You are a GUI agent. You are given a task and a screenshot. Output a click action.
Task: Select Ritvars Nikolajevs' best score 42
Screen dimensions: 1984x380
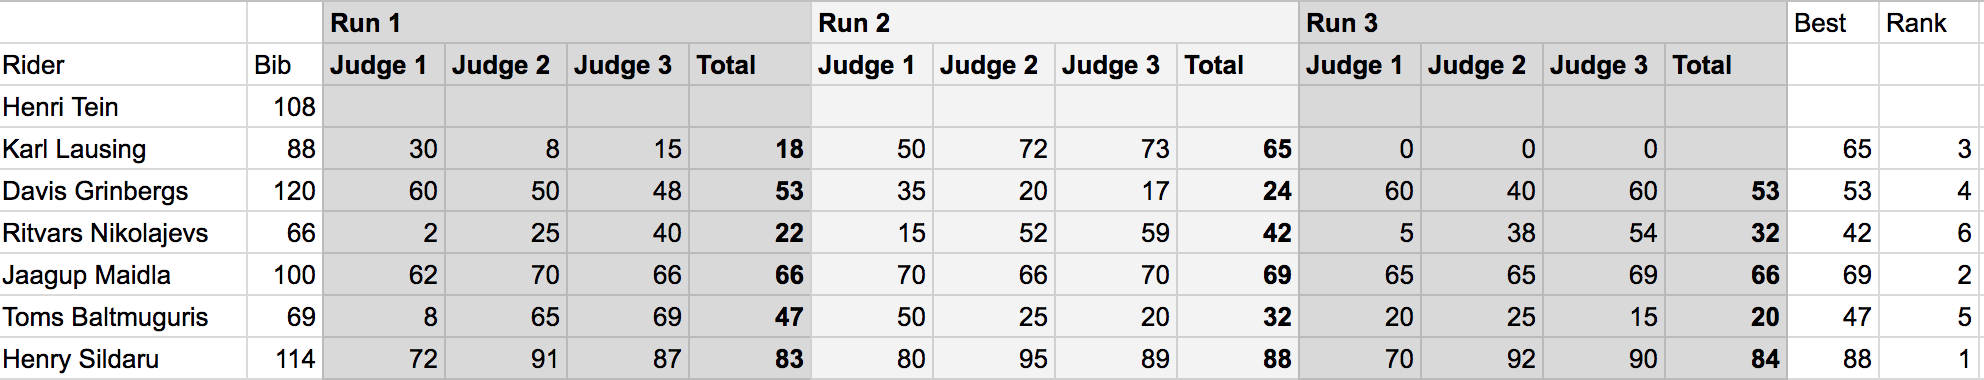[x=1833, y=232]
